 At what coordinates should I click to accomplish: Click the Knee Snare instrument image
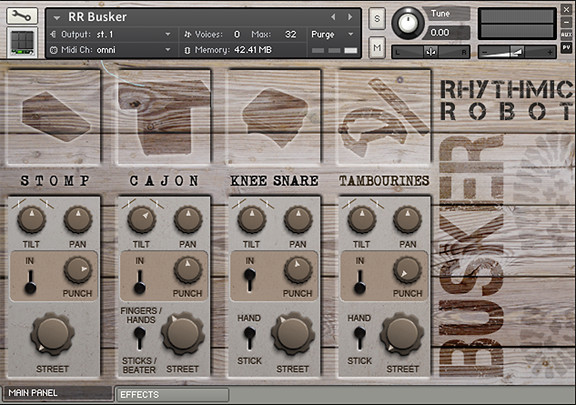(274, 117)
